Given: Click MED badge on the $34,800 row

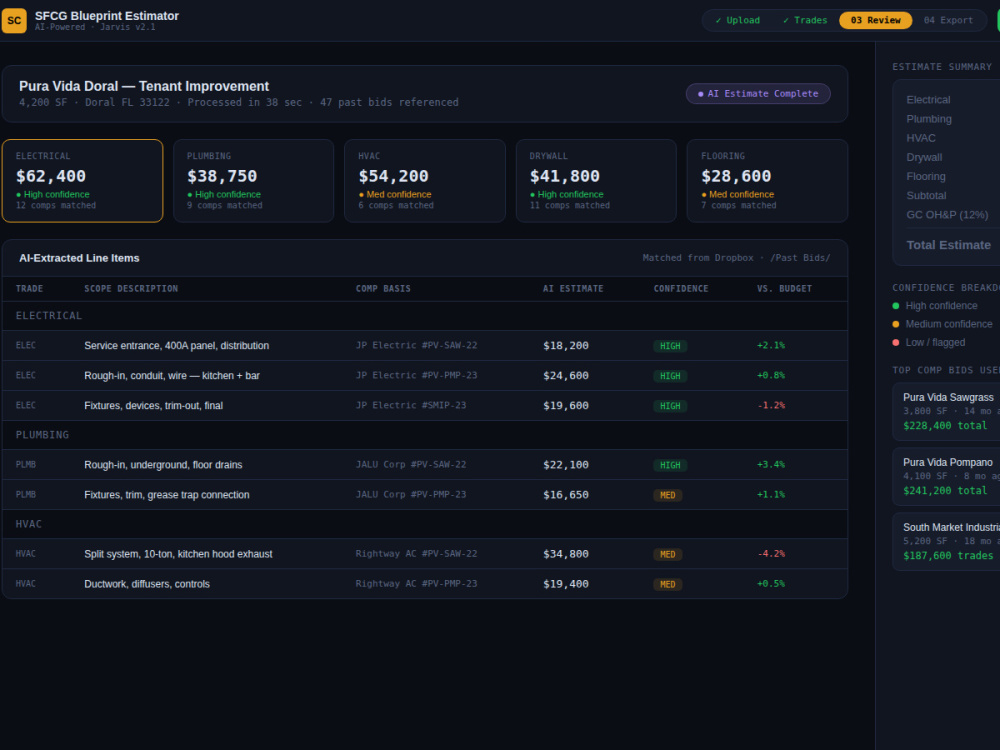Looking at the screenshot, I should 668,555.
